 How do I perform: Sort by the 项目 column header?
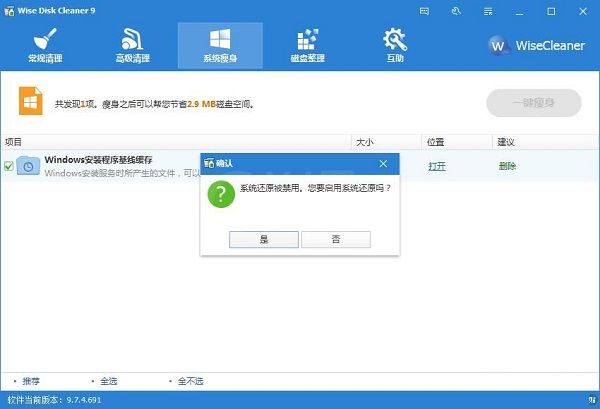(176, 142)
